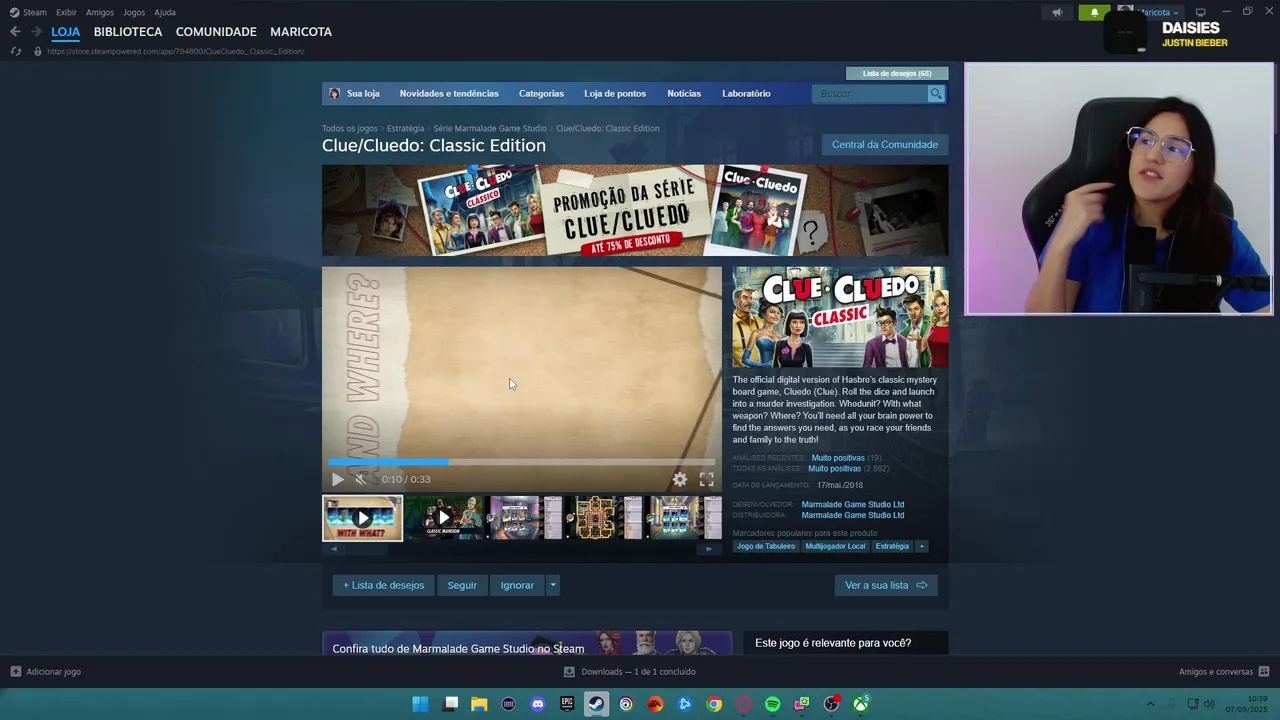This screenshot has width=1280, height=720.
Task: Open Novidades e tendências menu
Action: pyautogui.click(x=449, y=93)
